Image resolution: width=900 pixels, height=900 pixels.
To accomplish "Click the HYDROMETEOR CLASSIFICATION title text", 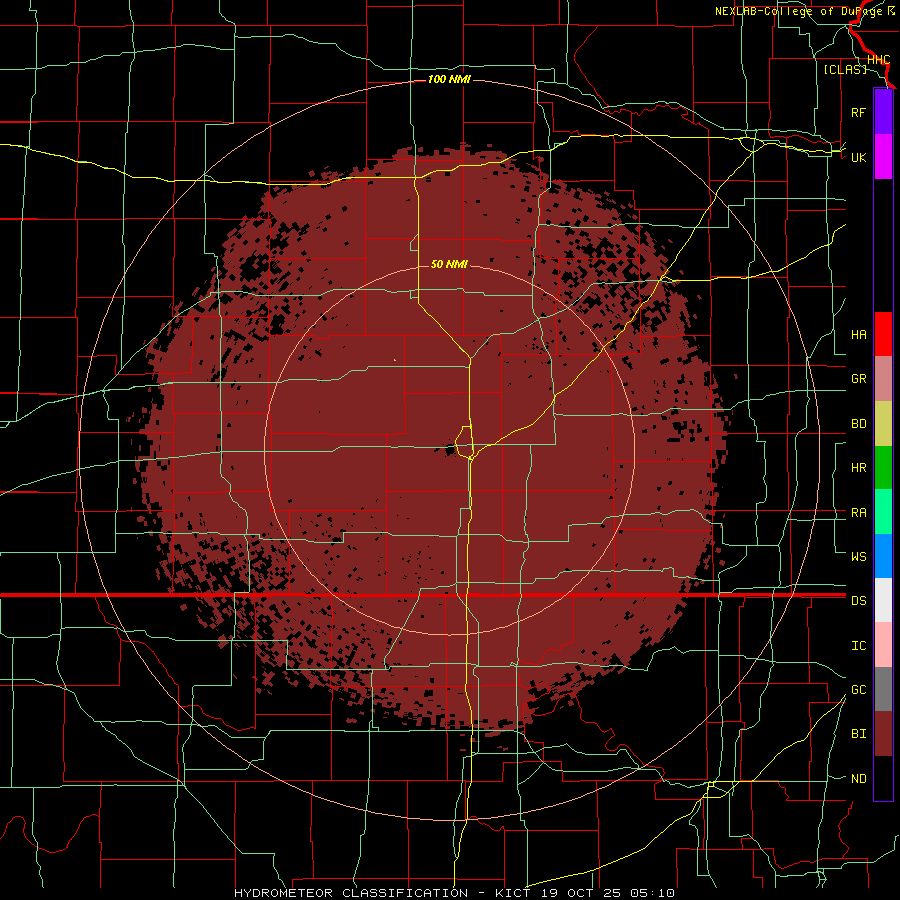I will point(351,893).
